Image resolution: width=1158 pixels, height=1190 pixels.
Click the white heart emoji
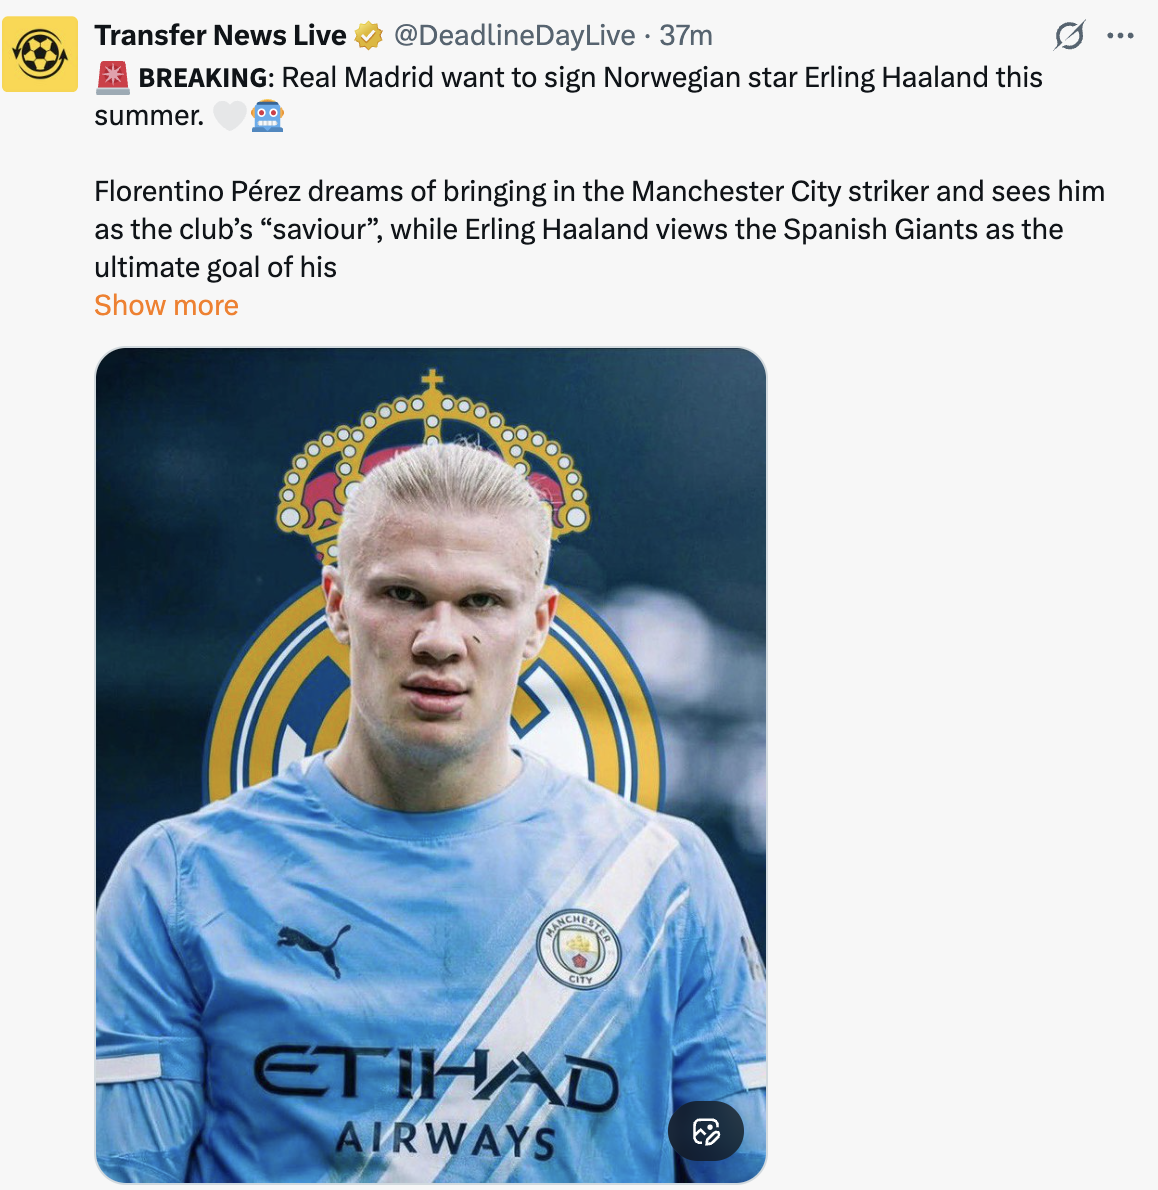point(229,116)
